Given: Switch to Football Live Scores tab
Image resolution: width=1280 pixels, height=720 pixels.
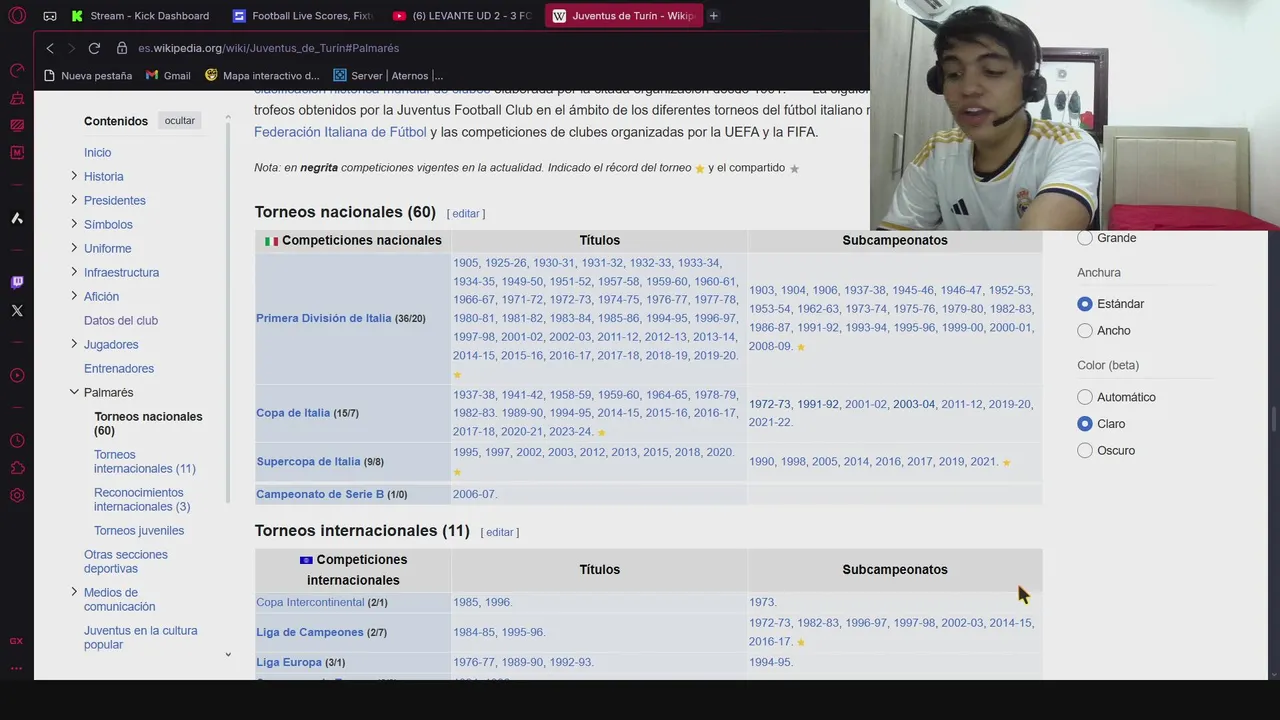Looking at the screenshot, I should click(x=302, y=16).
